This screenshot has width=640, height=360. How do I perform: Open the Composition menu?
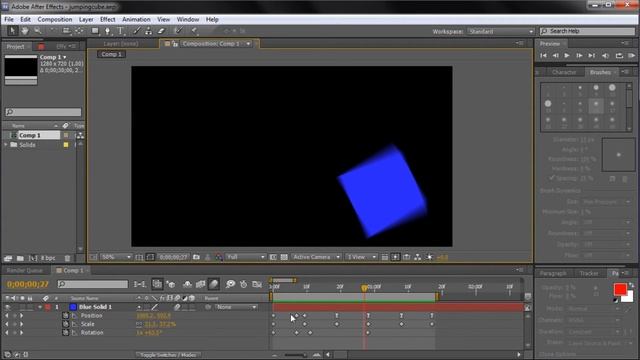click(55, 19)
